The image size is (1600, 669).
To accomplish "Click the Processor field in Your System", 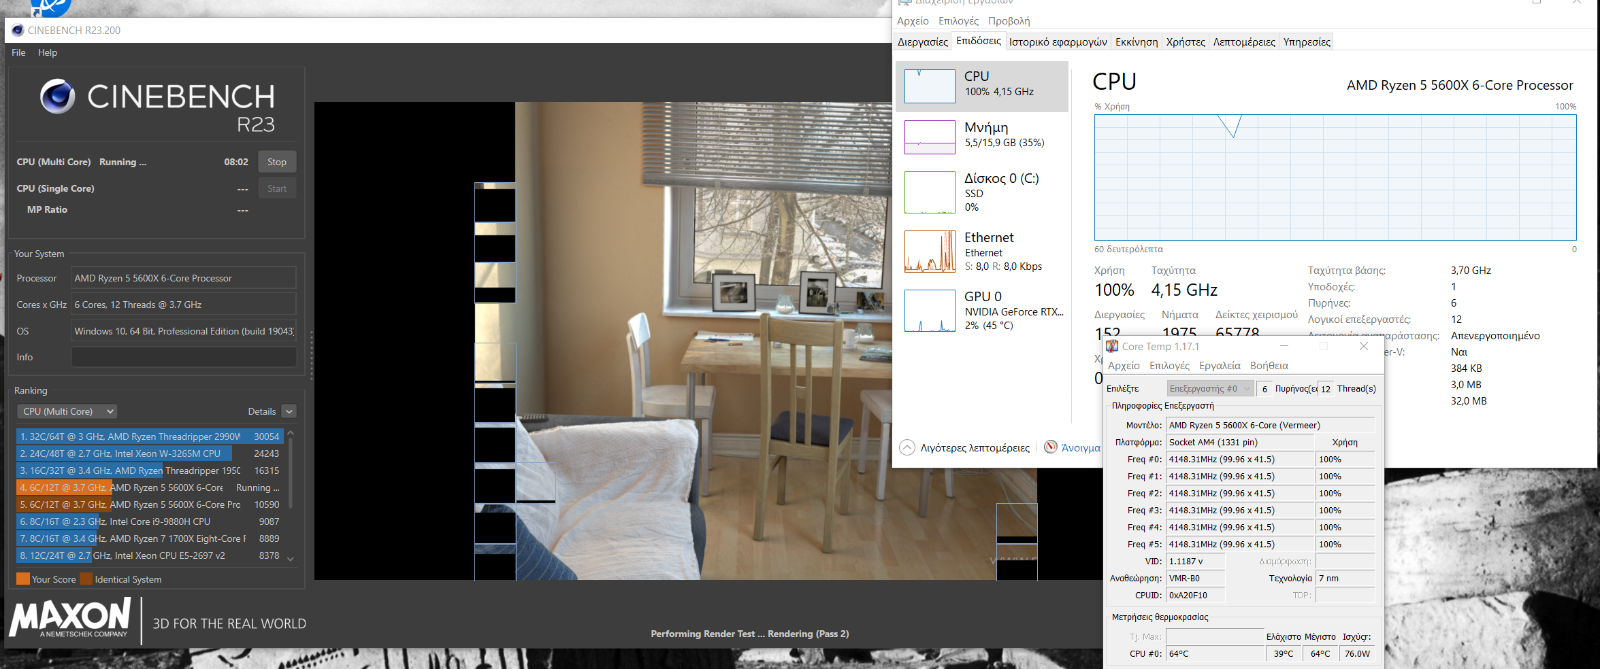I will pyautogui.click(x=184, y=278).
